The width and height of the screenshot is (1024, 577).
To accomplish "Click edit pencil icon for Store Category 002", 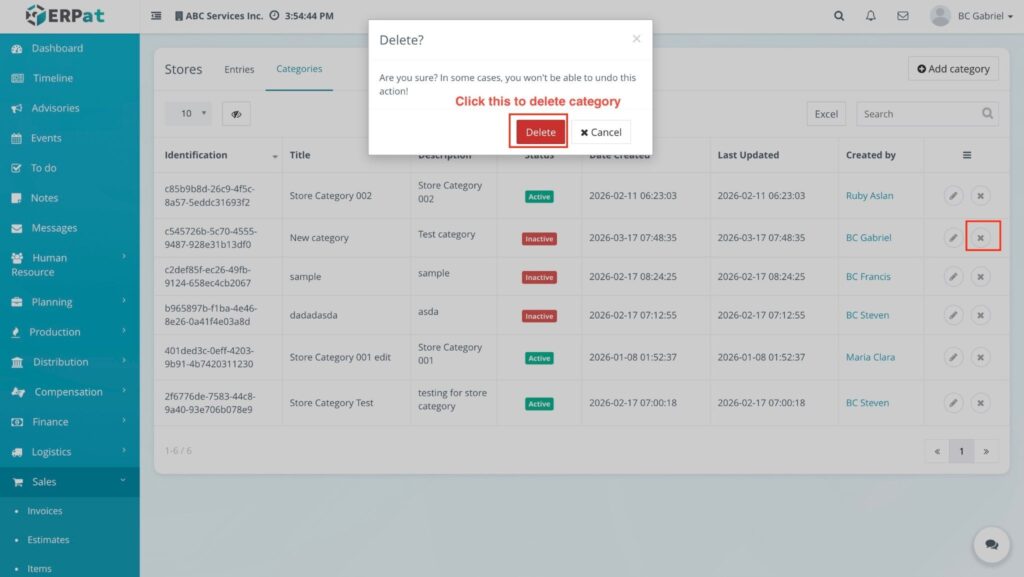I will tap(953, 196).
